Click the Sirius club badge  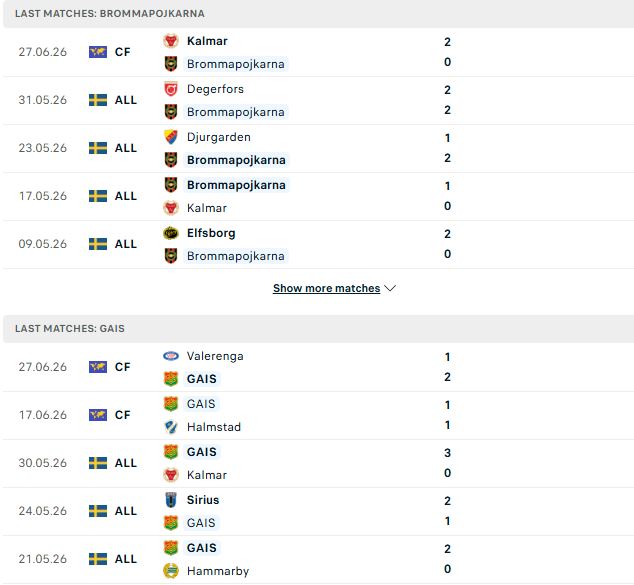click(x=171, y=500)
